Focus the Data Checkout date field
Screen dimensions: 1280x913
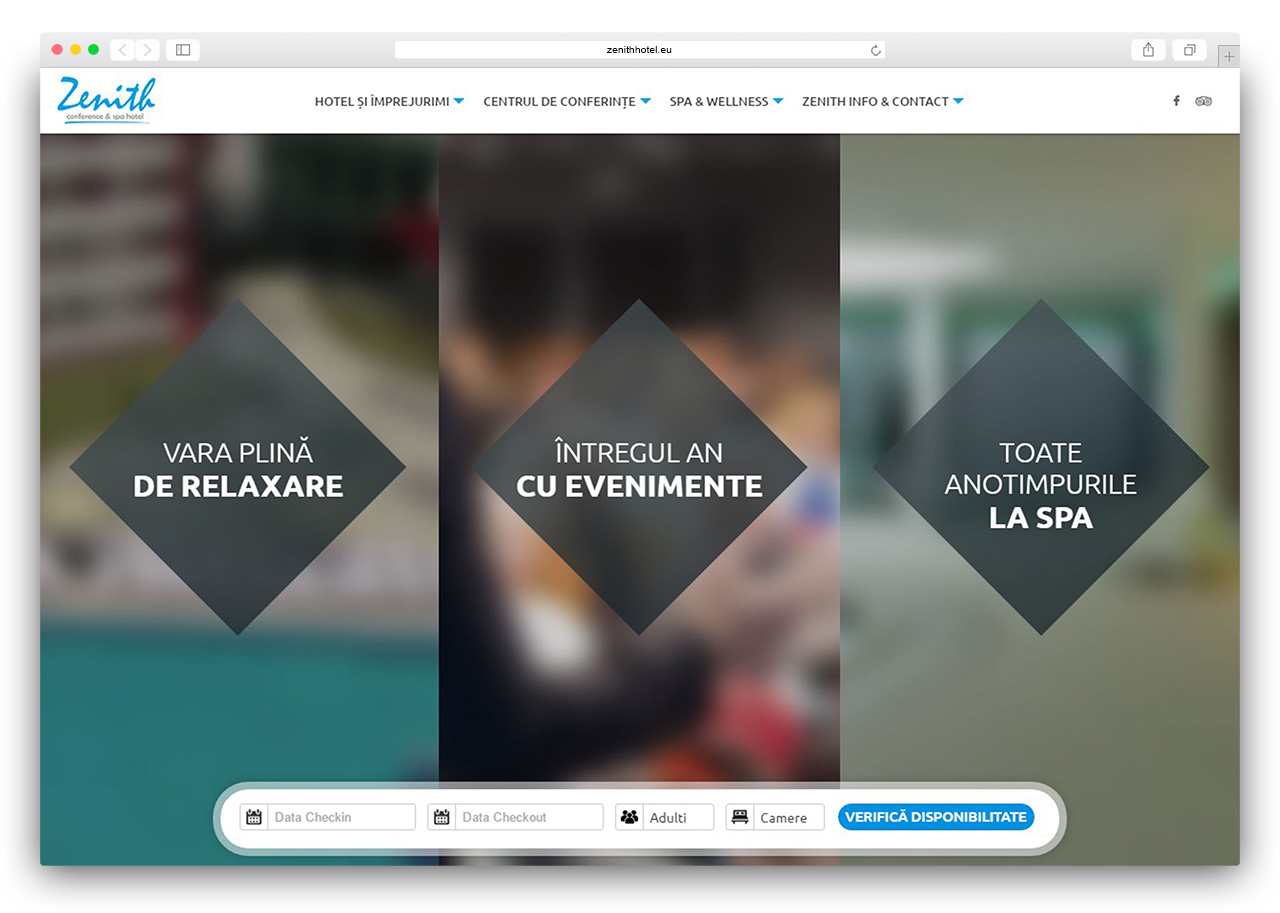516,817
